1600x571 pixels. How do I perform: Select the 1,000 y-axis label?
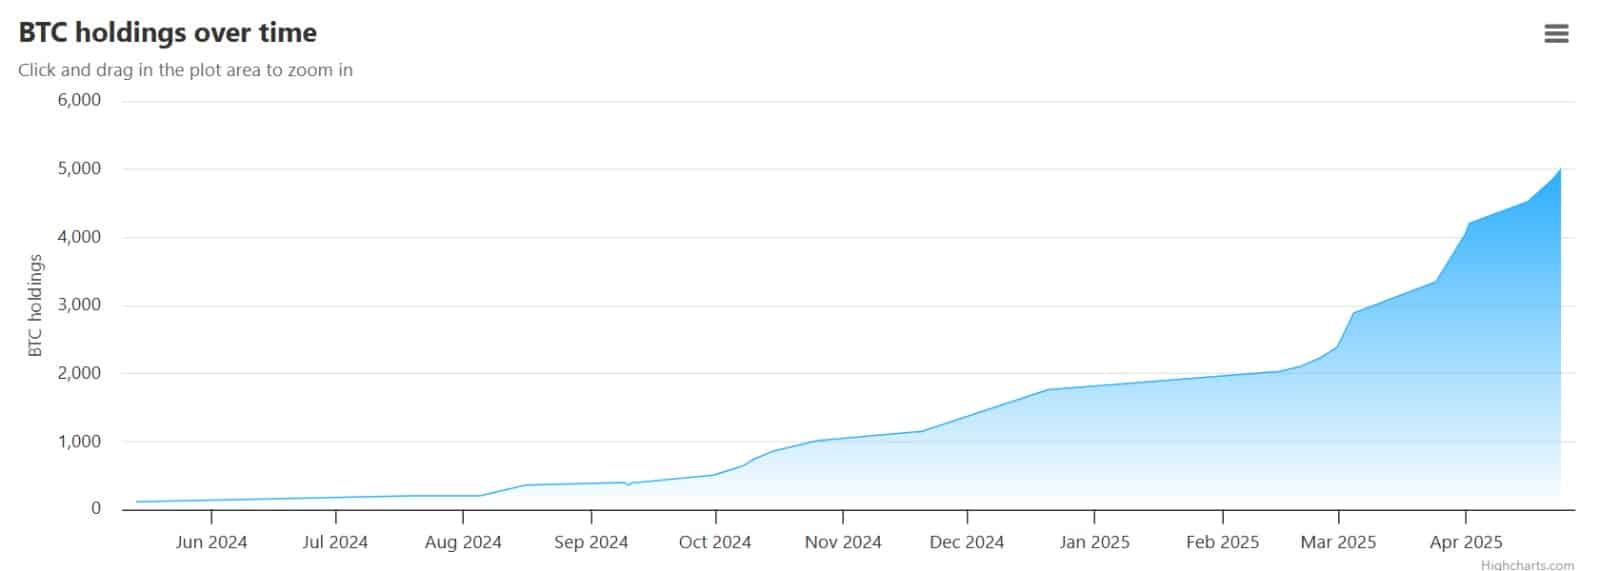pos(79,441)
